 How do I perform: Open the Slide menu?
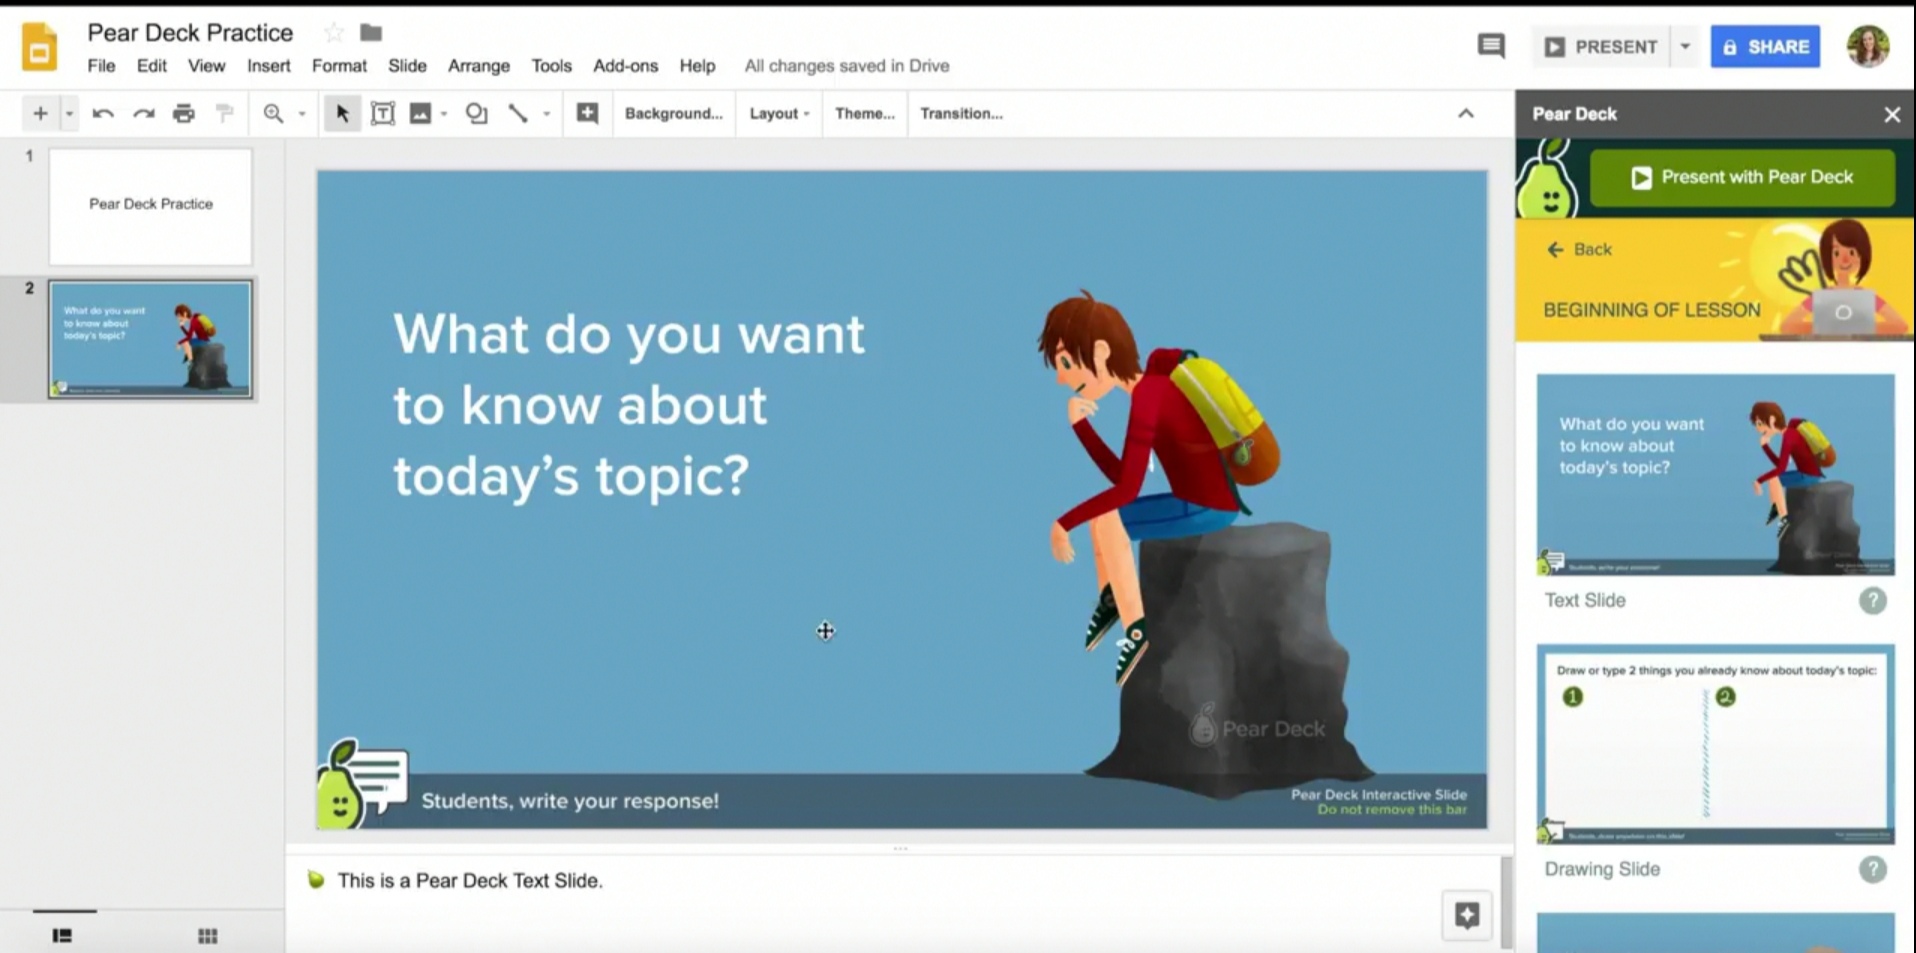pyautogui.click(x=407, y=66)
